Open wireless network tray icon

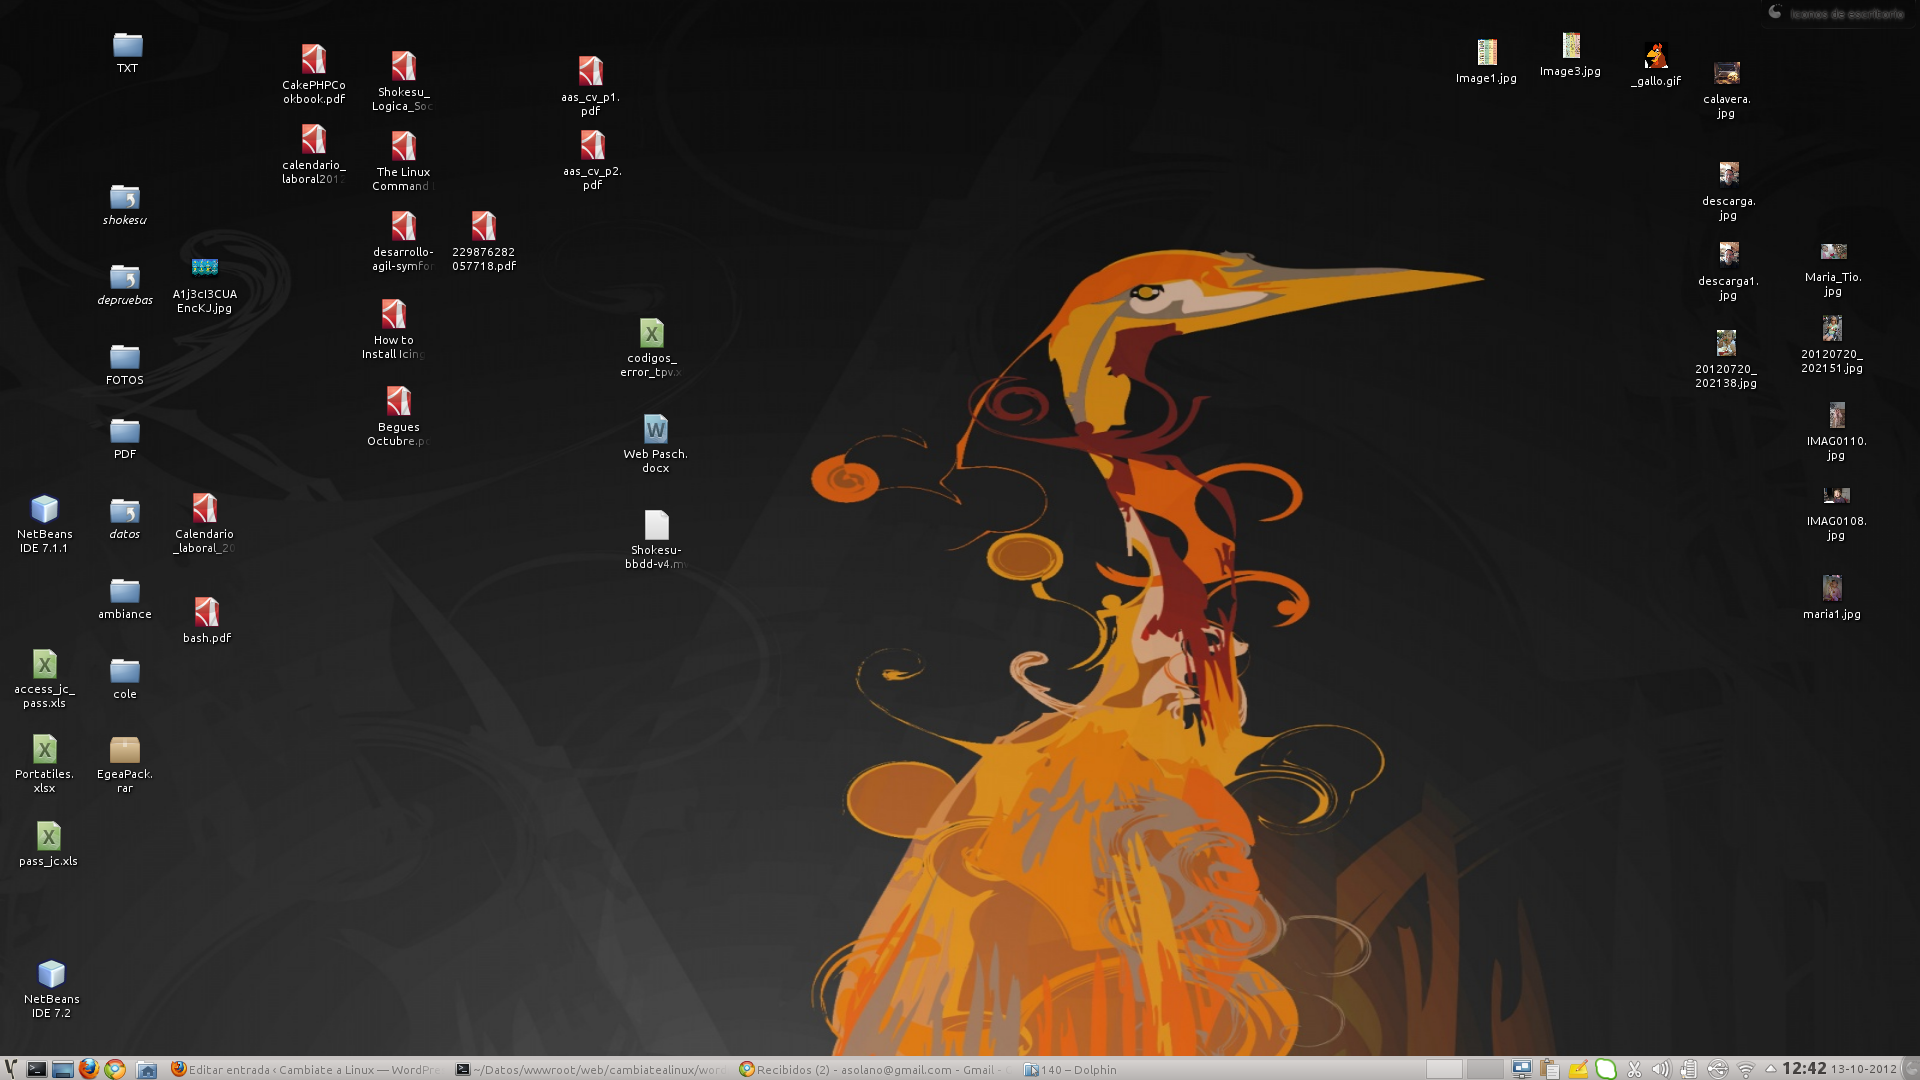pyautogui.click(x=1745, y=1069)
